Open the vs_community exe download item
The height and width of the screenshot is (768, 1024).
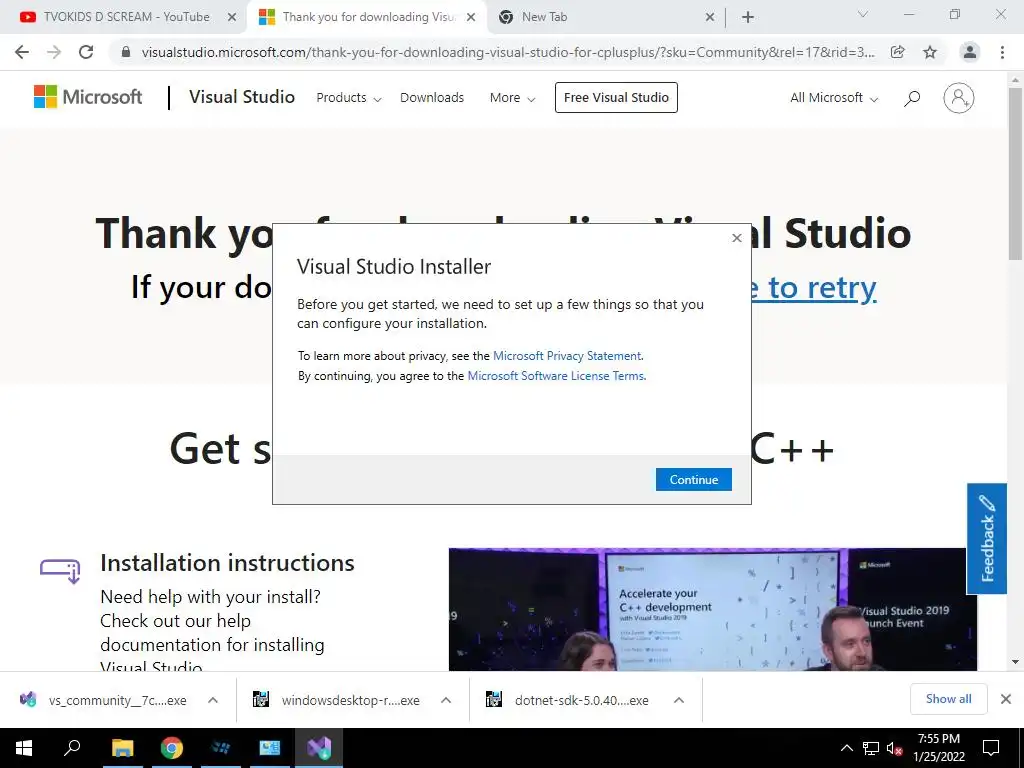pos(104,700)
